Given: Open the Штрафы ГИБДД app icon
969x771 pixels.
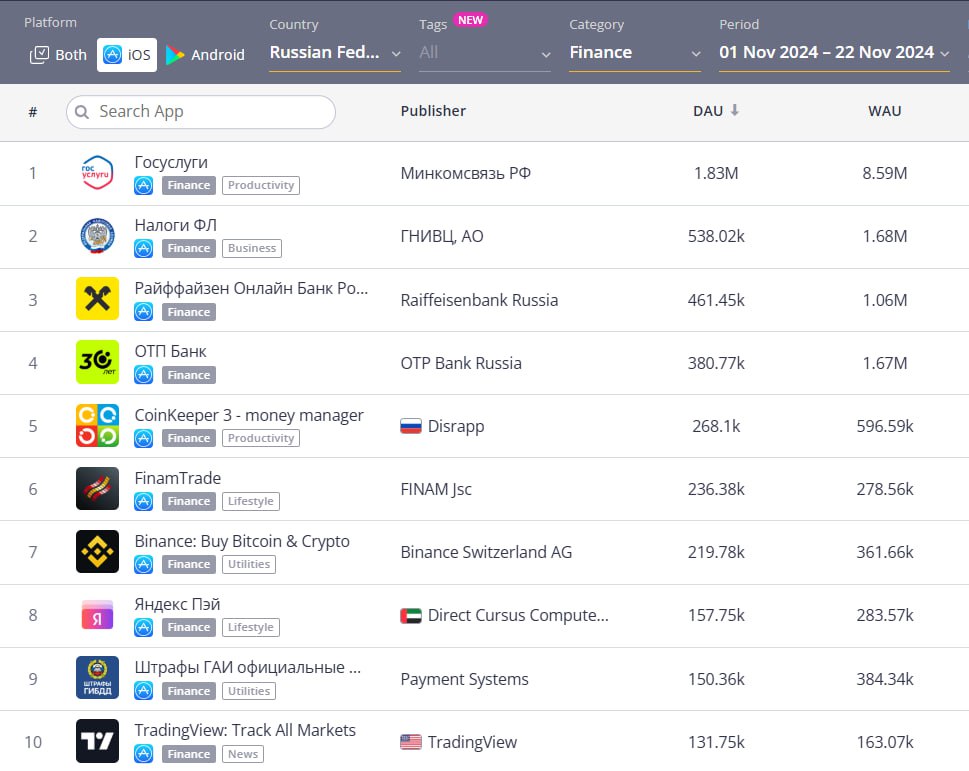Looking at the screenshot, I should pos(97,678).
